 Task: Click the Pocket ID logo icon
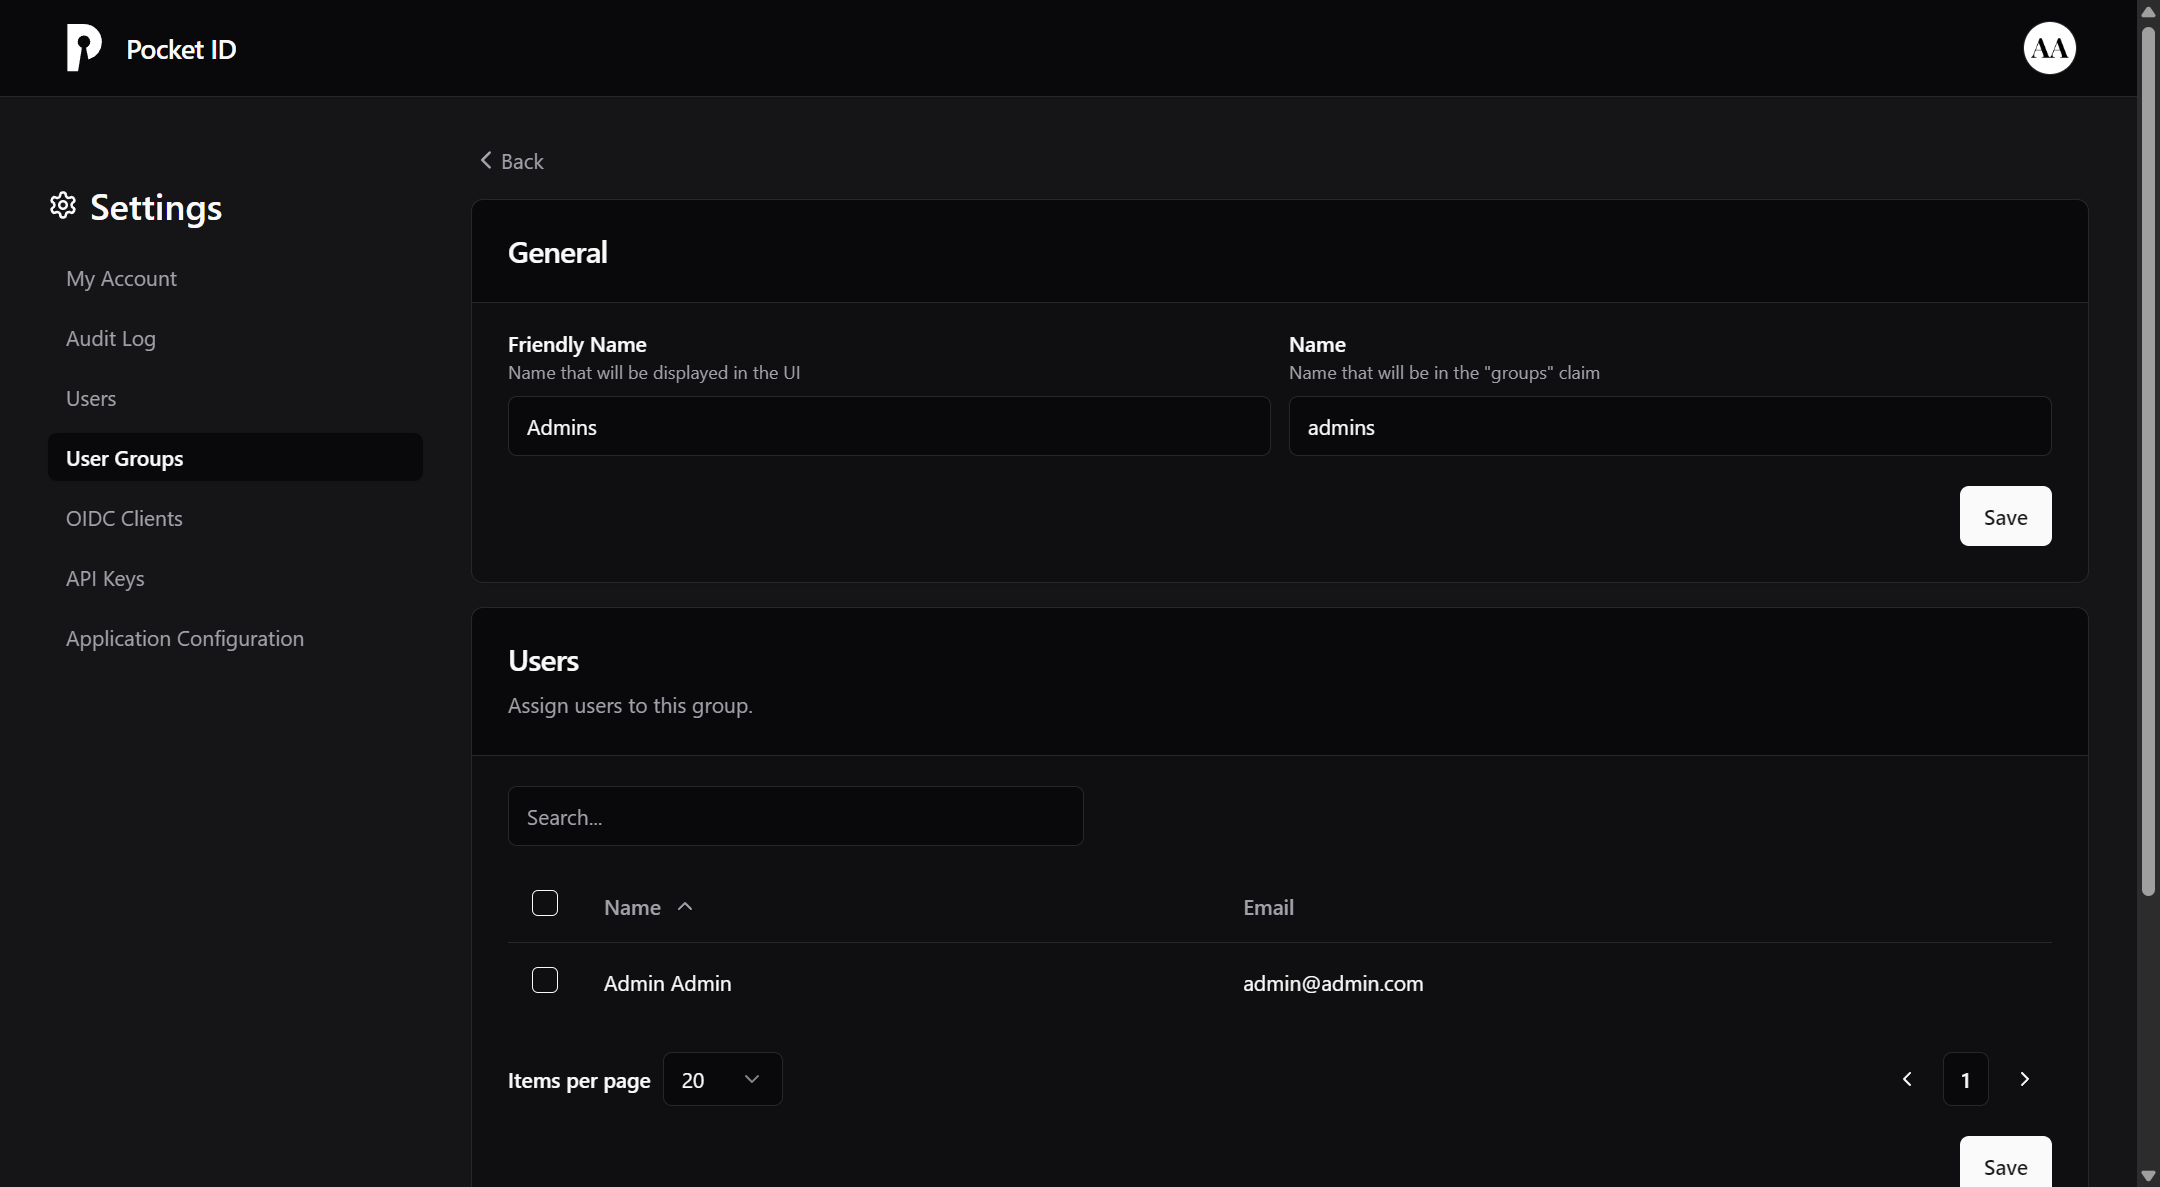point(84,48)
